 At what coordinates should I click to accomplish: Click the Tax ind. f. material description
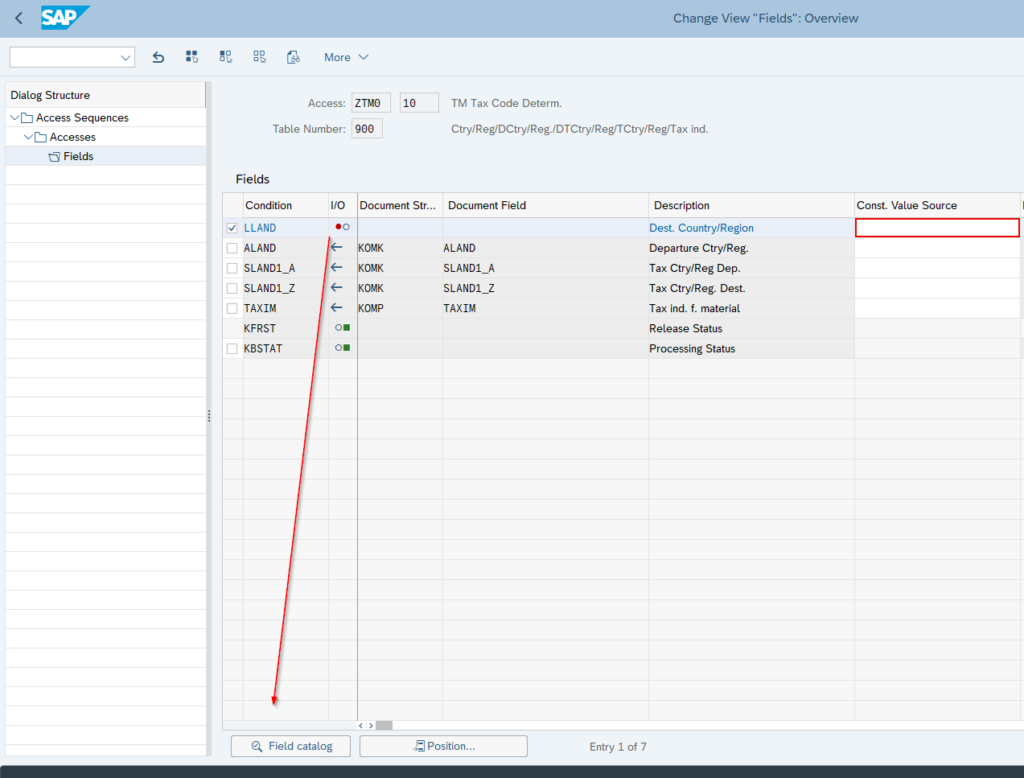click(694, 308)
